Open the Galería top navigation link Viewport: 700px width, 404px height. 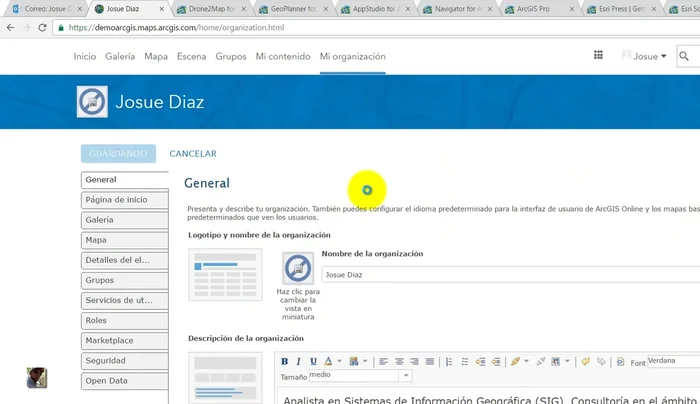point(120,56)
